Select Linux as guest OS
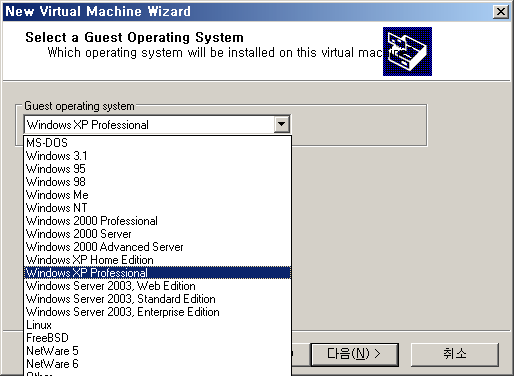 pos(157,325)
